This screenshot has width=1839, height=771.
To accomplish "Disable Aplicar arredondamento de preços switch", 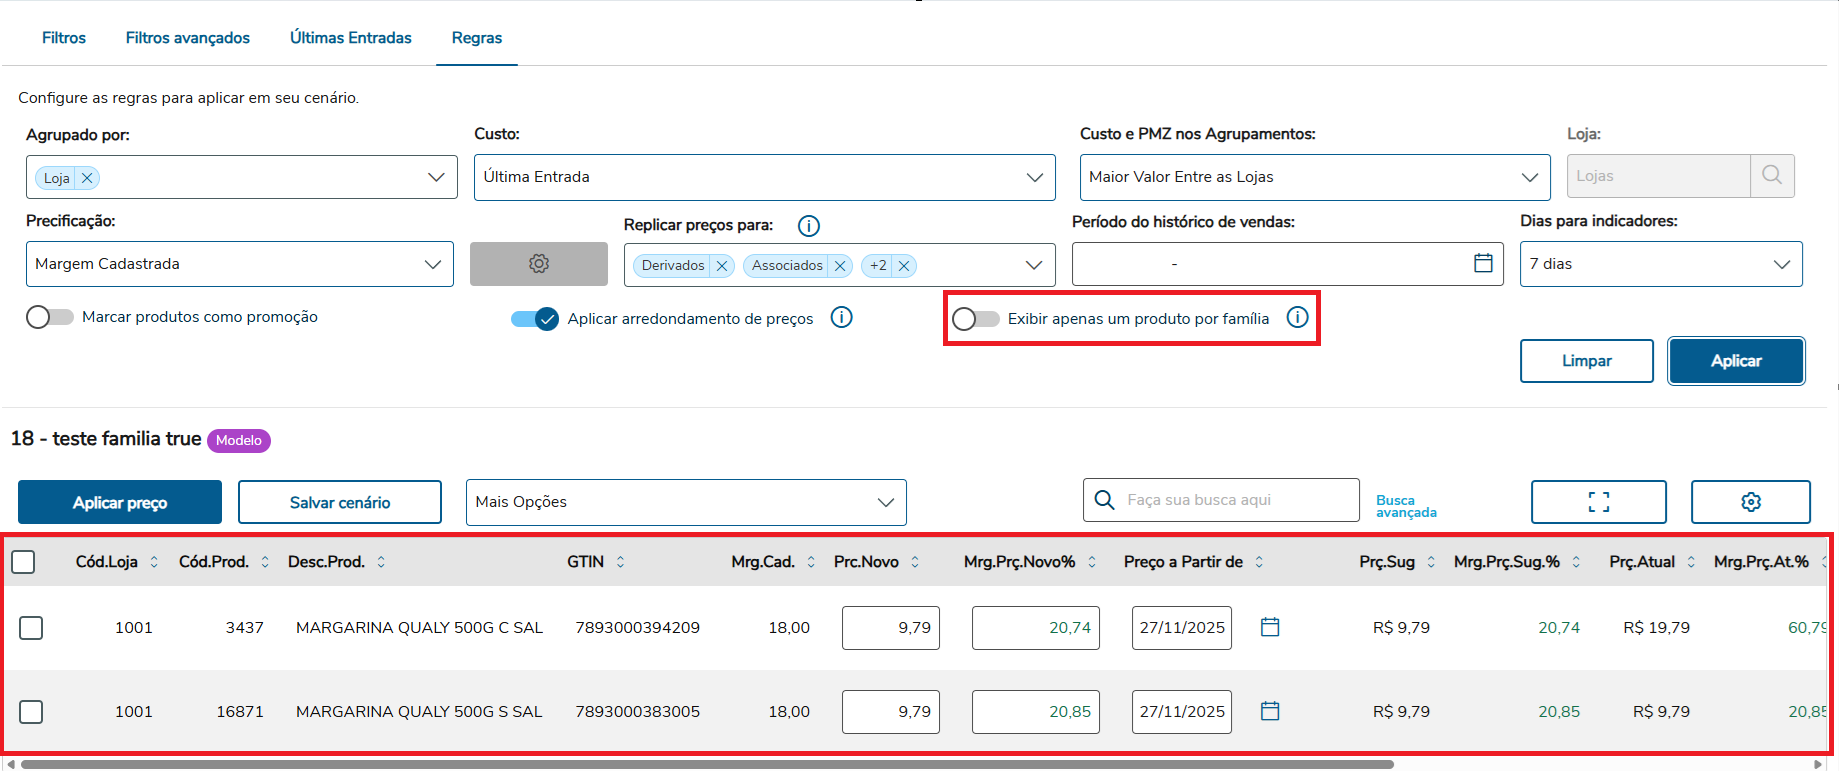I will coord(535,319).
